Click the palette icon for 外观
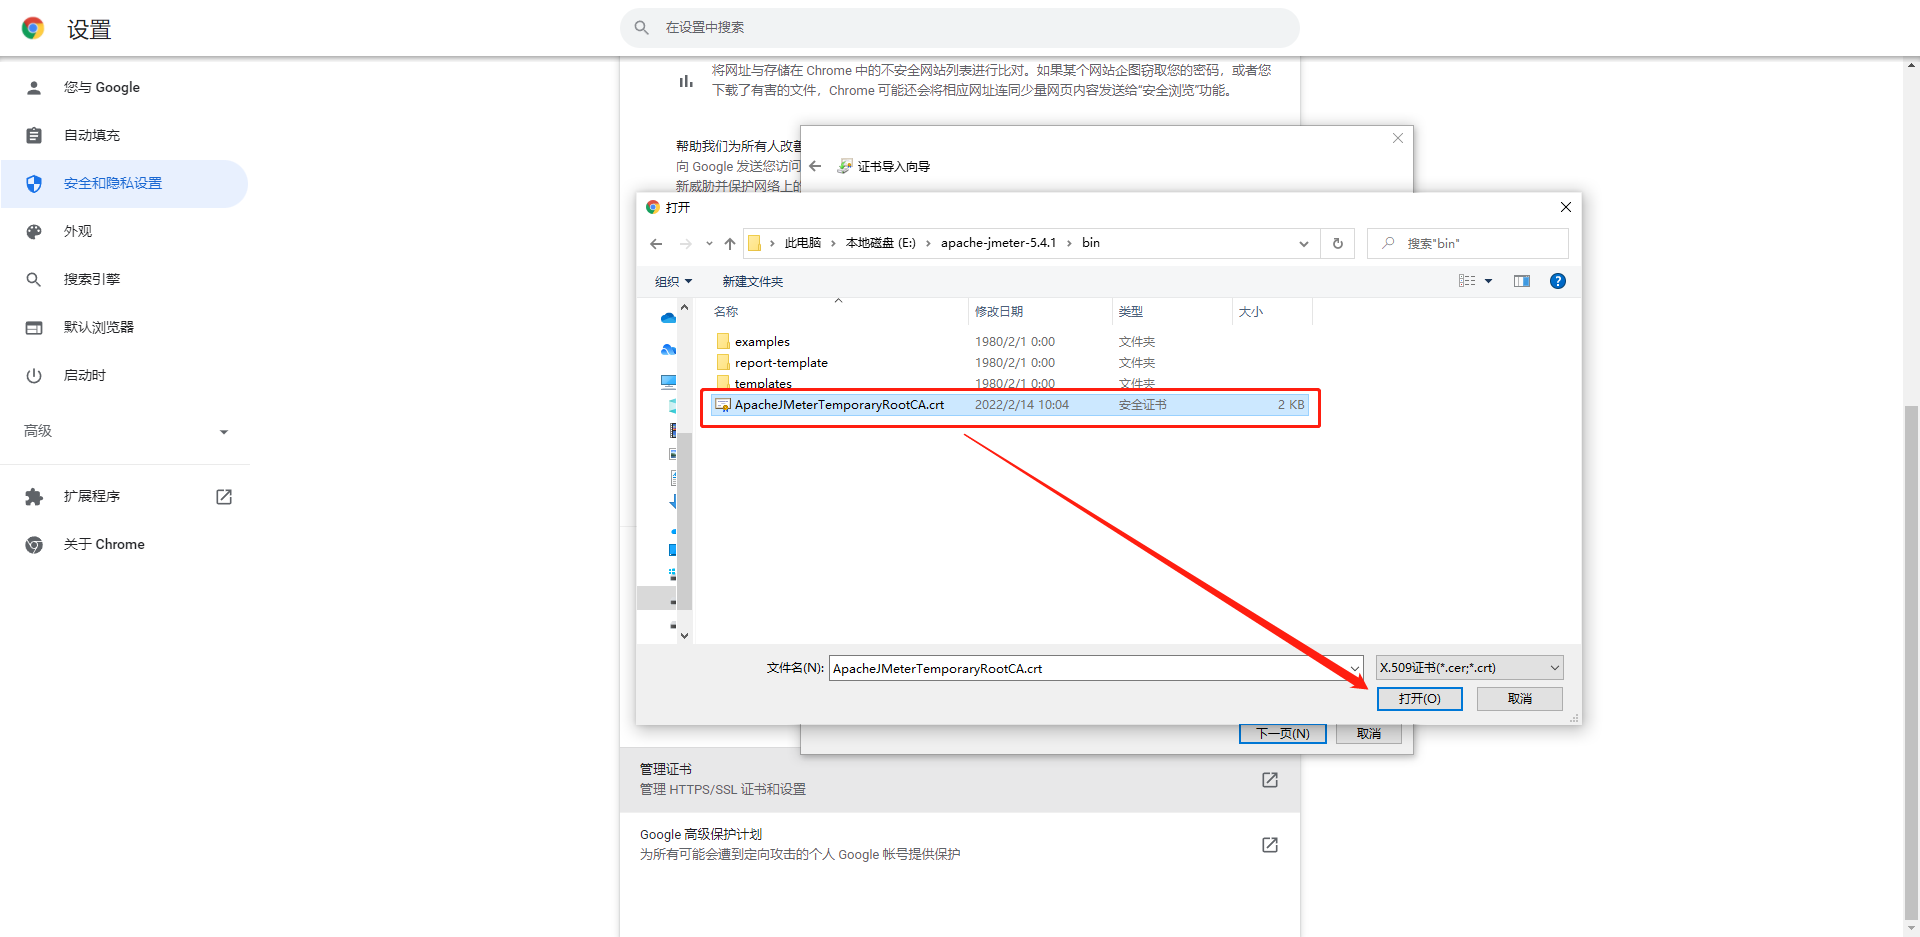This screenshot has height=937, width=1920. tap(34, 232)
